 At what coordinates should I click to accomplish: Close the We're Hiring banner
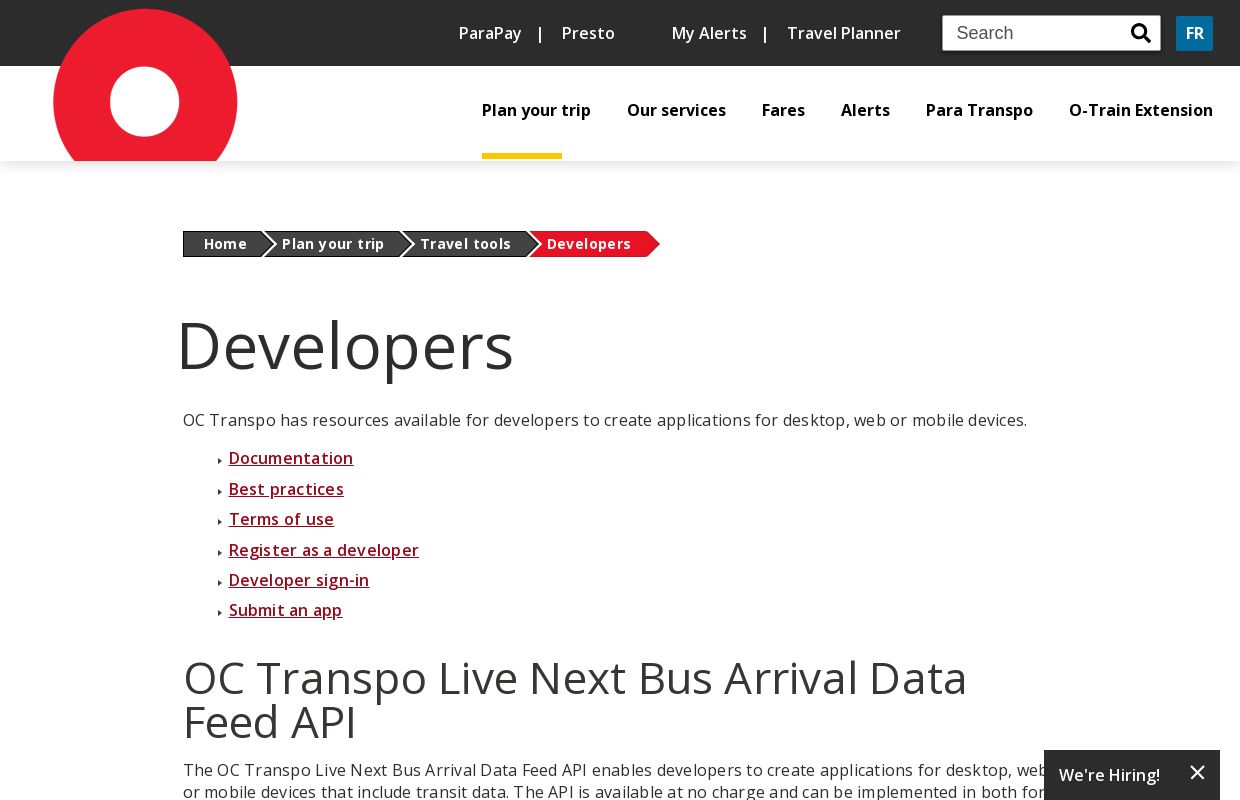pyautogui.click(x=1198, y=772)
